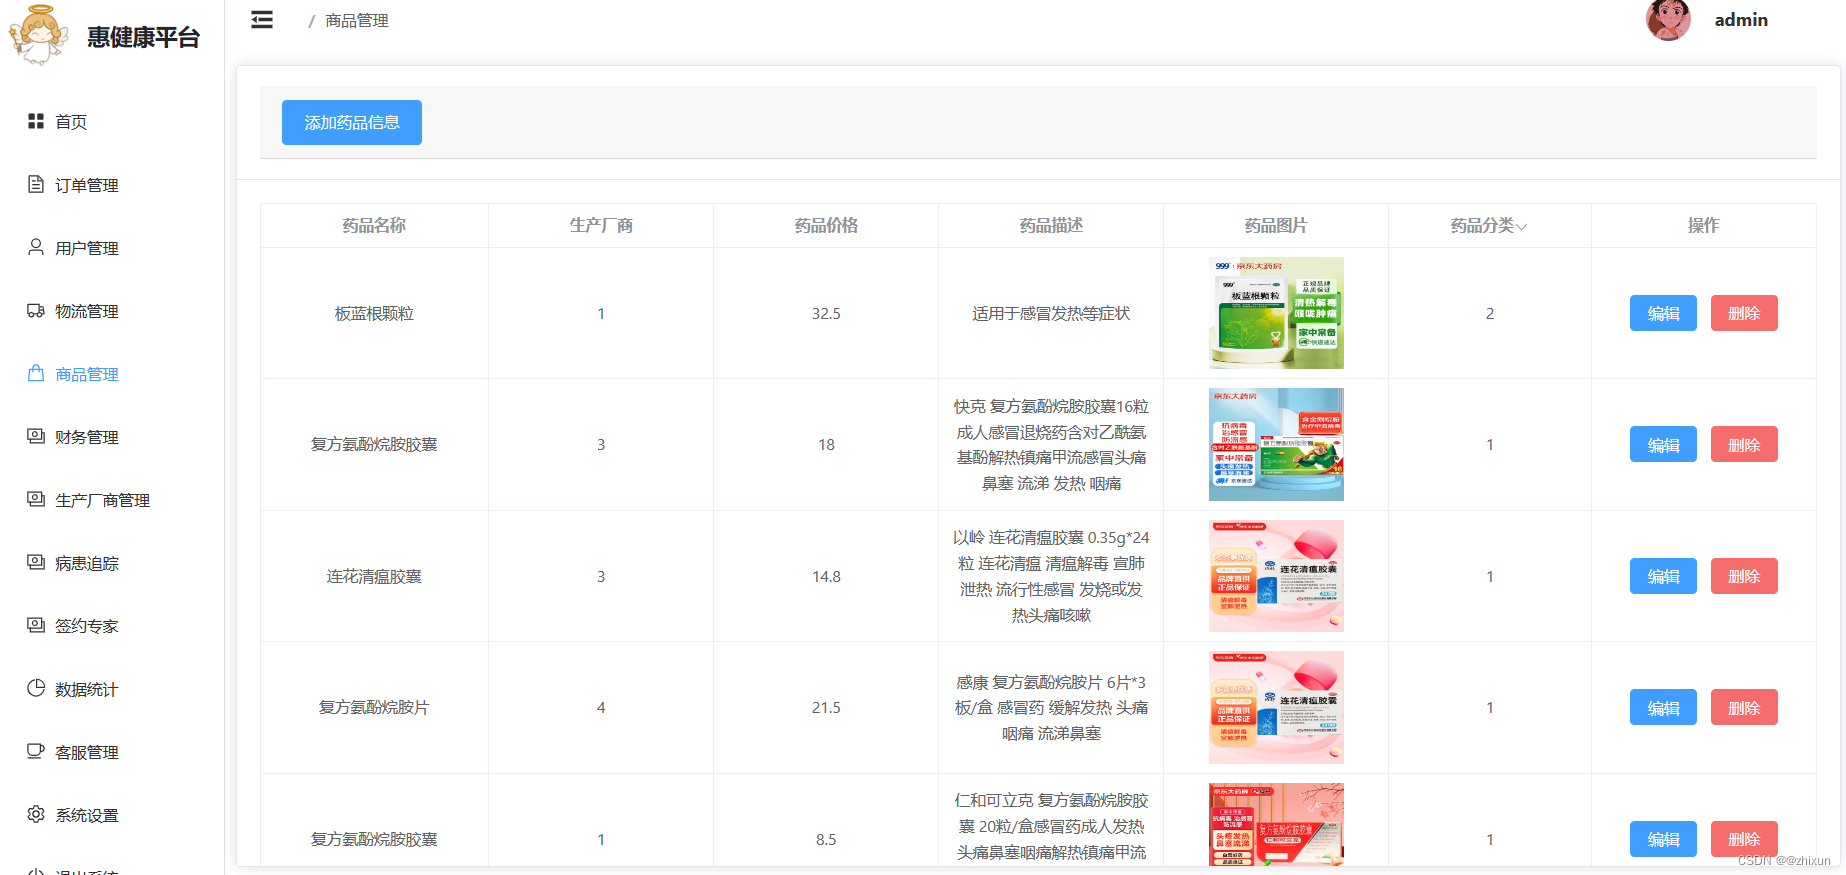
Task: Click the gear icon beside 系统设置
Action: (36, 814)
